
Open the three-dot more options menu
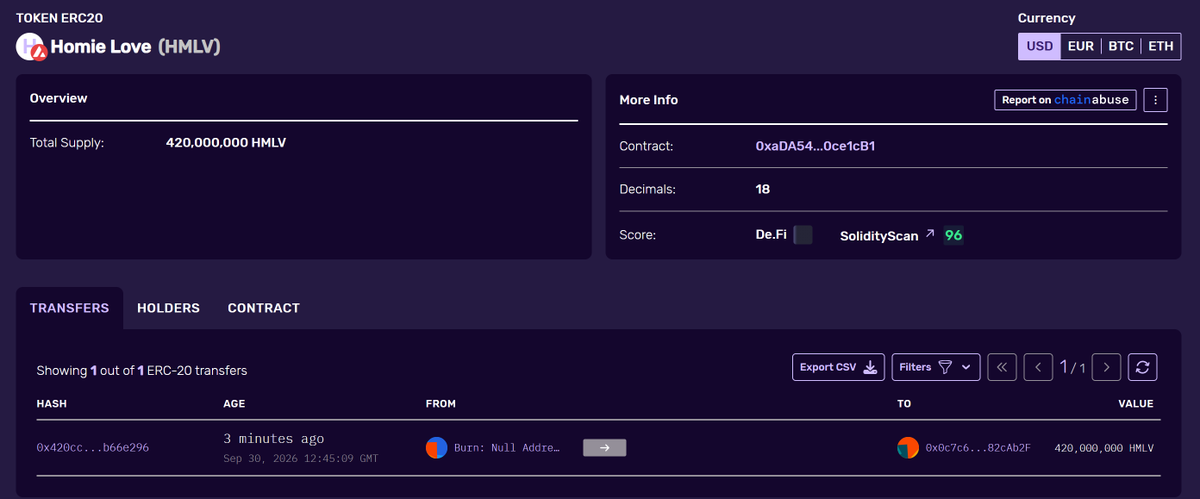(x=1155, y=100)
